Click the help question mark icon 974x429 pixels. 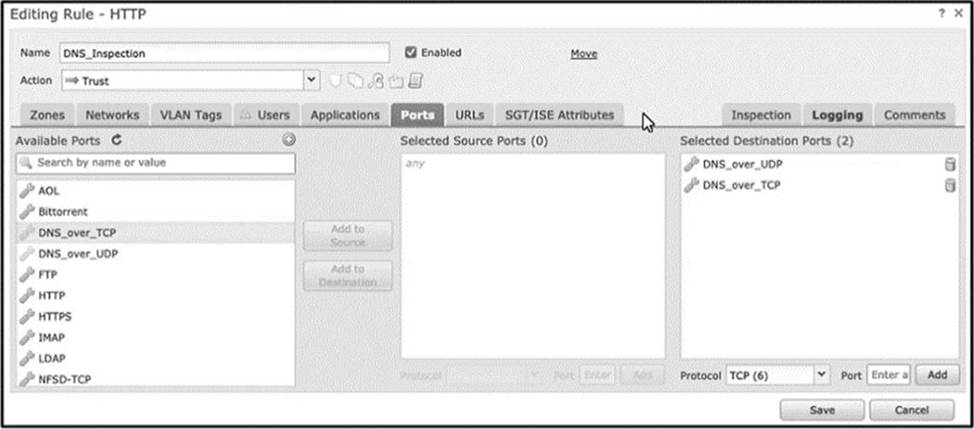pos(942,14)
